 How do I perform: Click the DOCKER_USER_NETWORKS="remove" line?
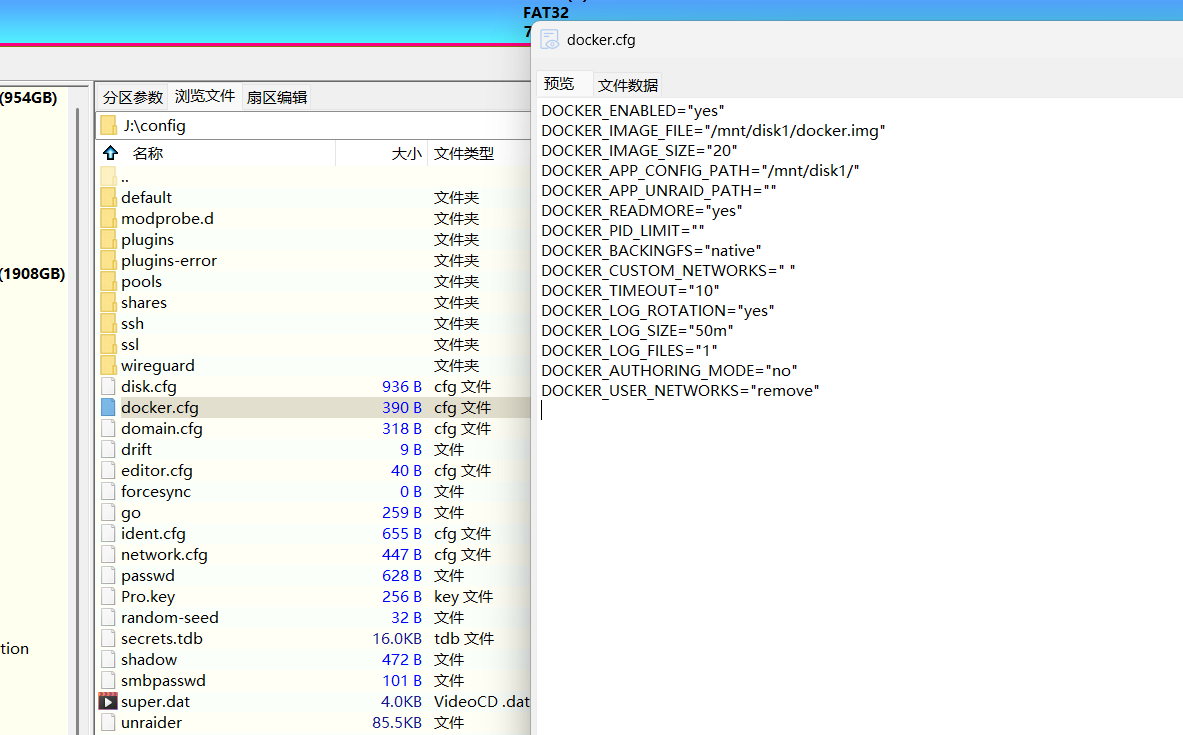pyautogui.click(x=680, y=391)
